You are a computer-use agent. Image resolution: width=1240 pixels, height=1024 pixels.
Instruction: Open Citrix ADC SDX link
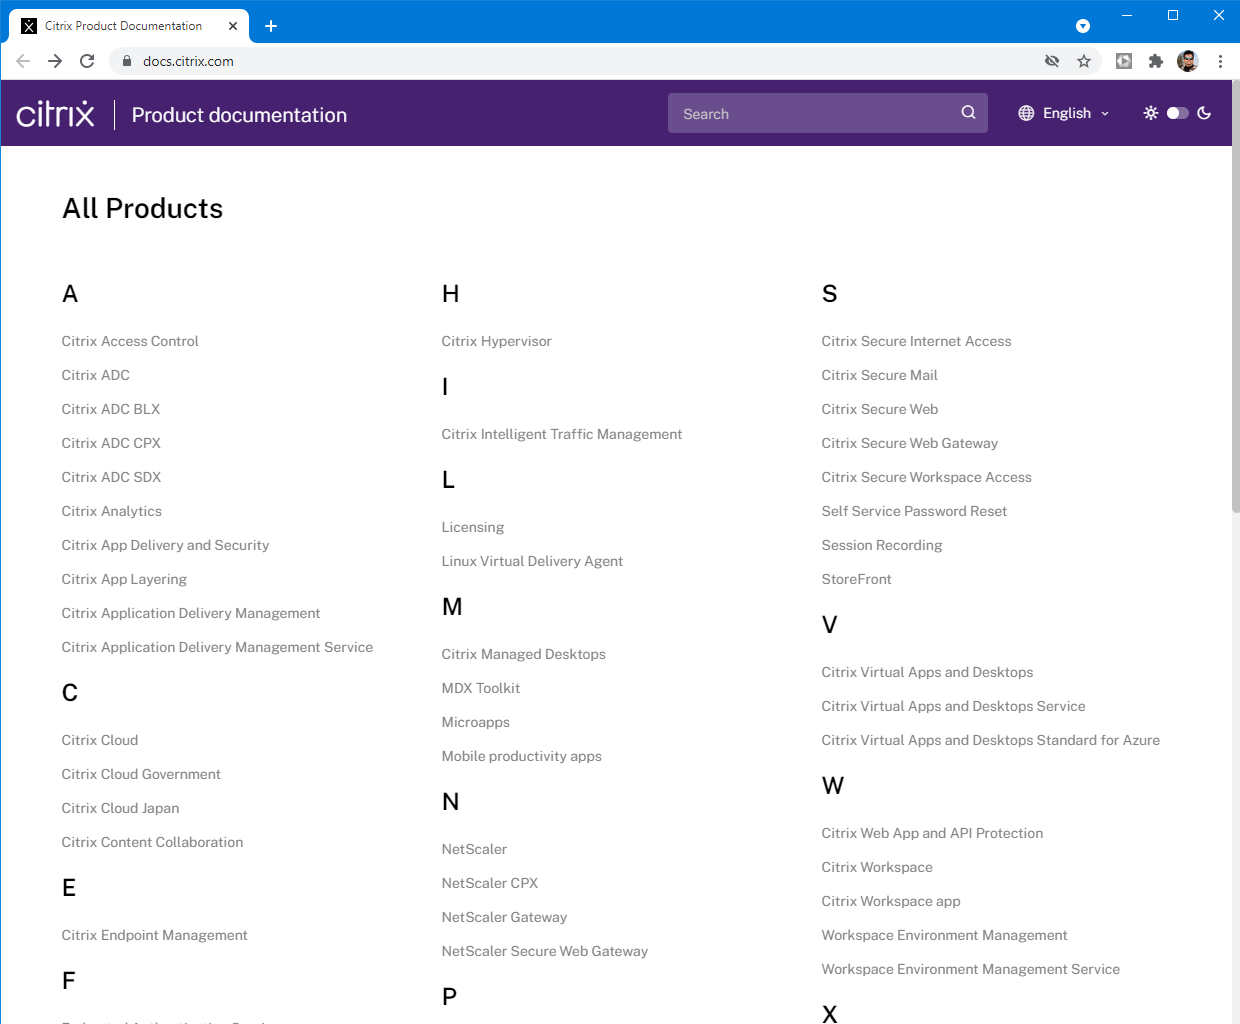(x=111, y=477)
